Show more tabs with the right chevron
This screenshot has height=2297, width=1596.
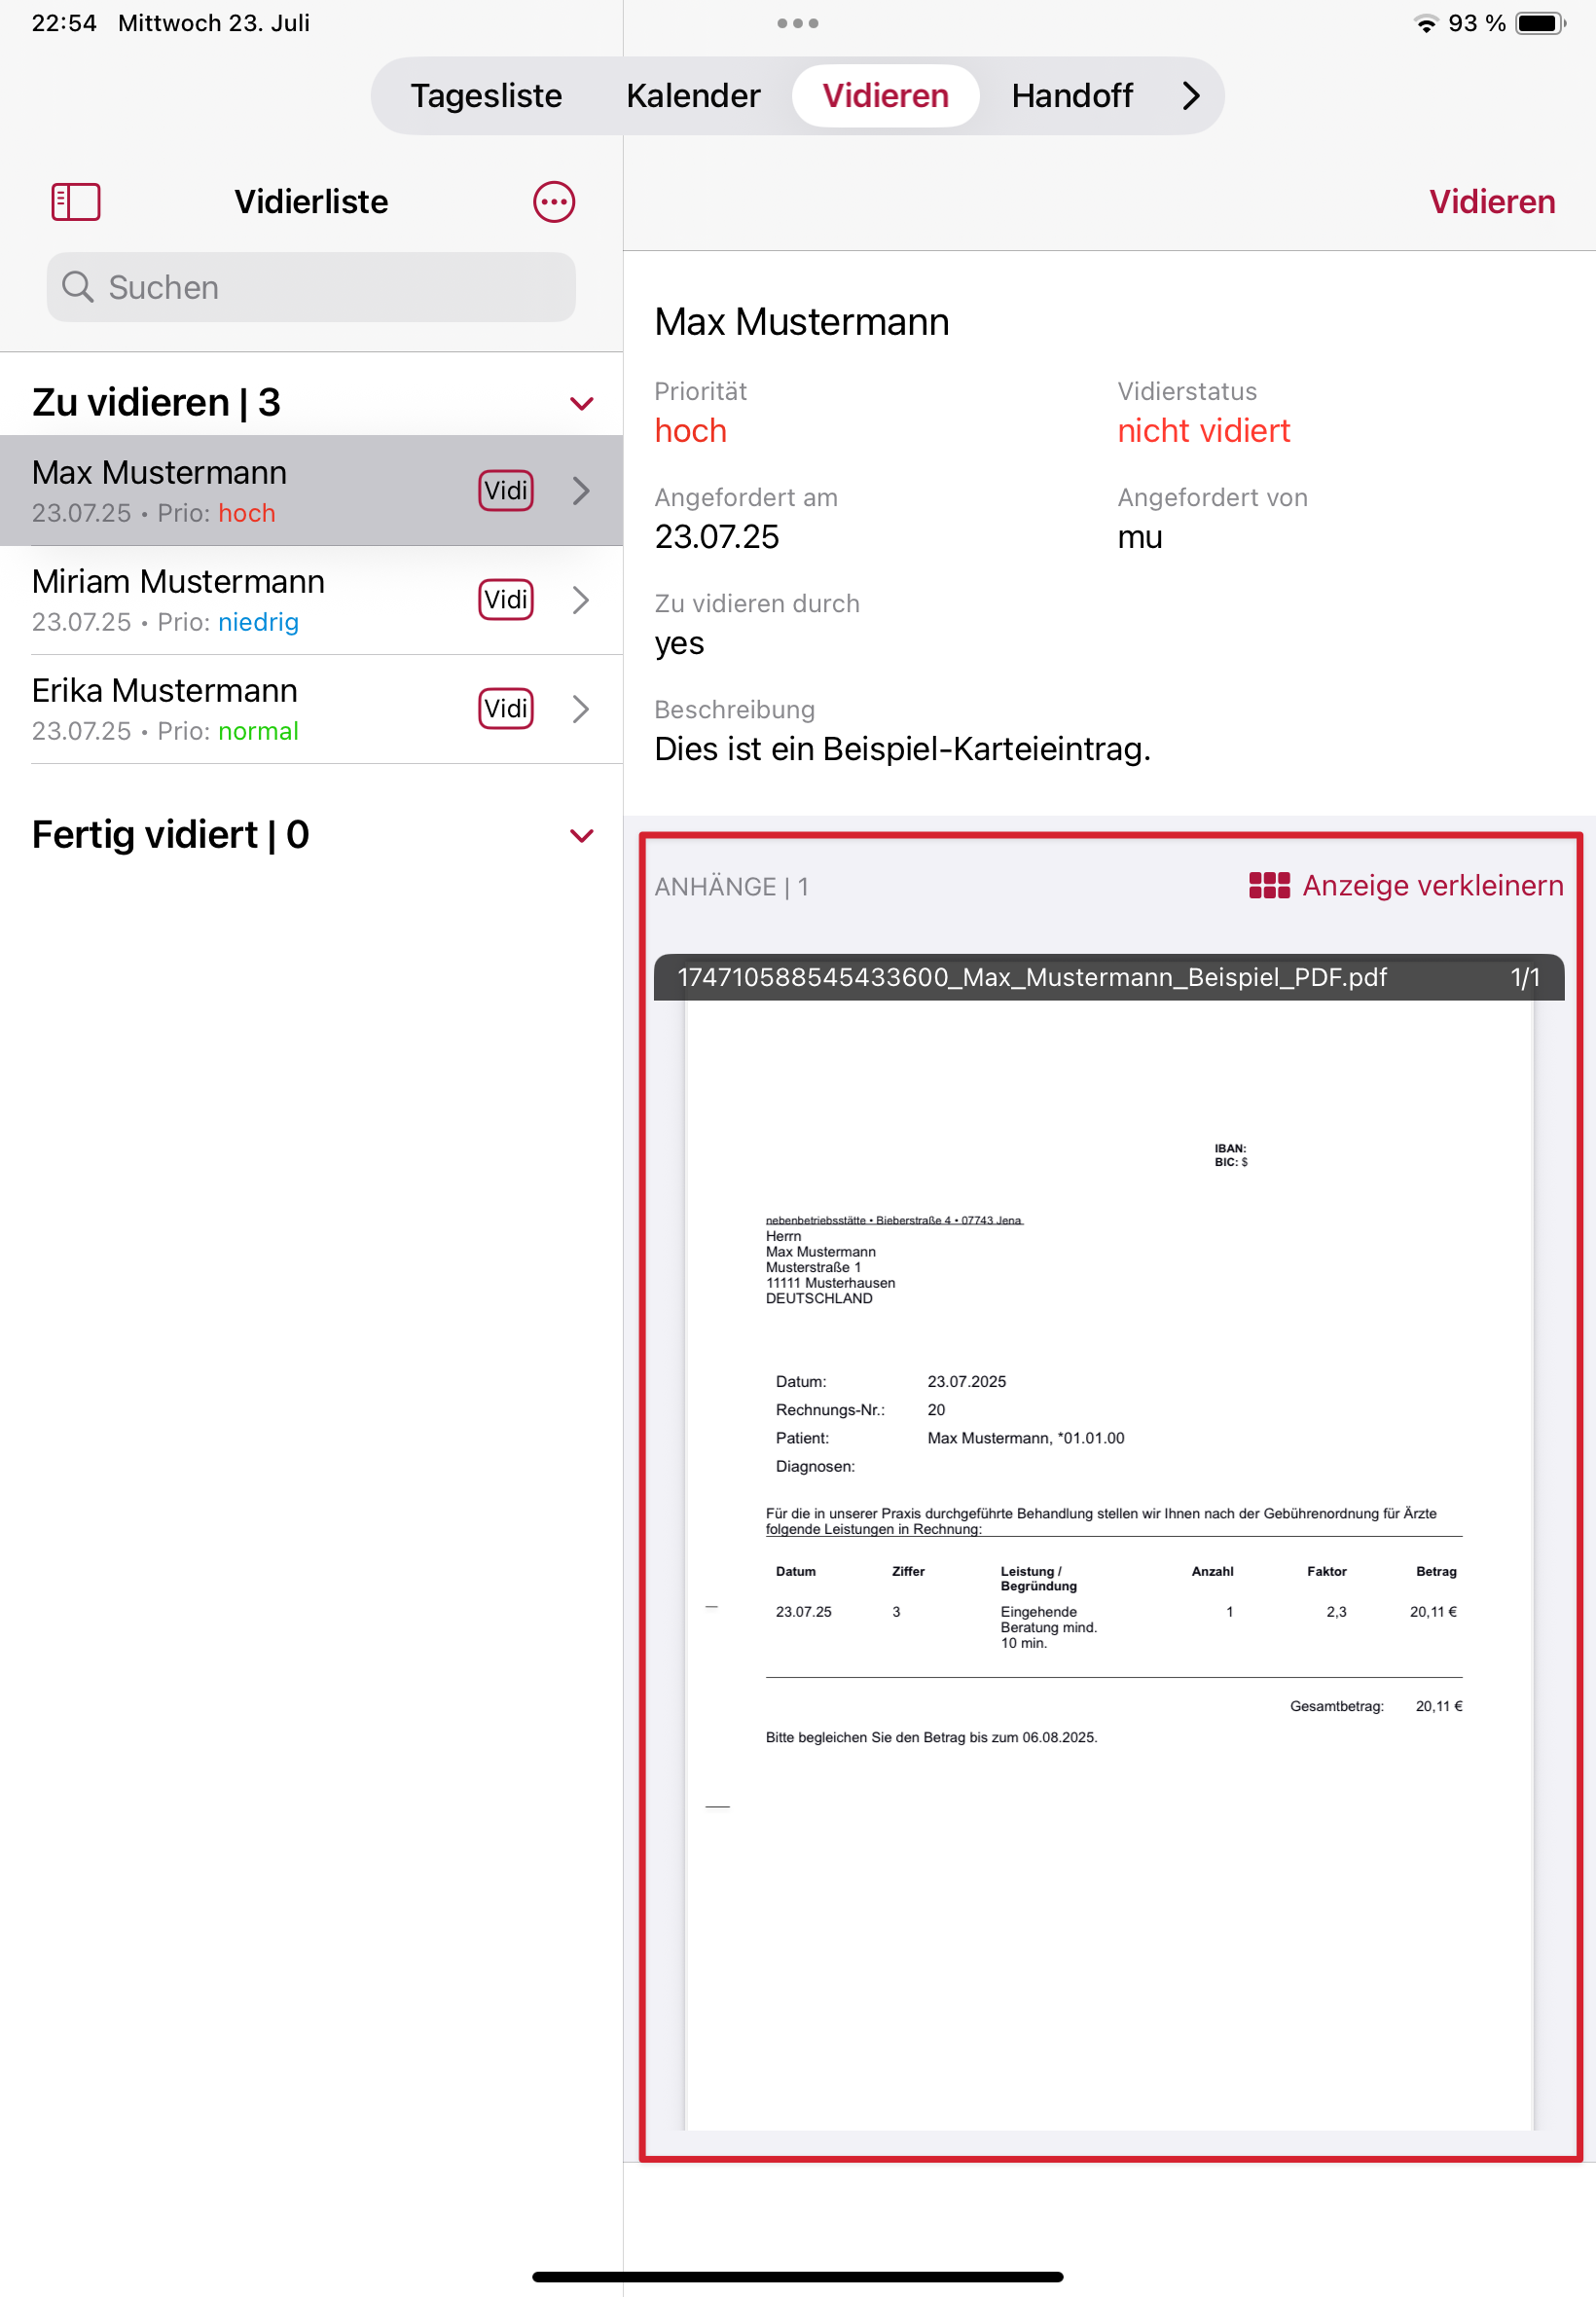click(x=1190, y=96)
